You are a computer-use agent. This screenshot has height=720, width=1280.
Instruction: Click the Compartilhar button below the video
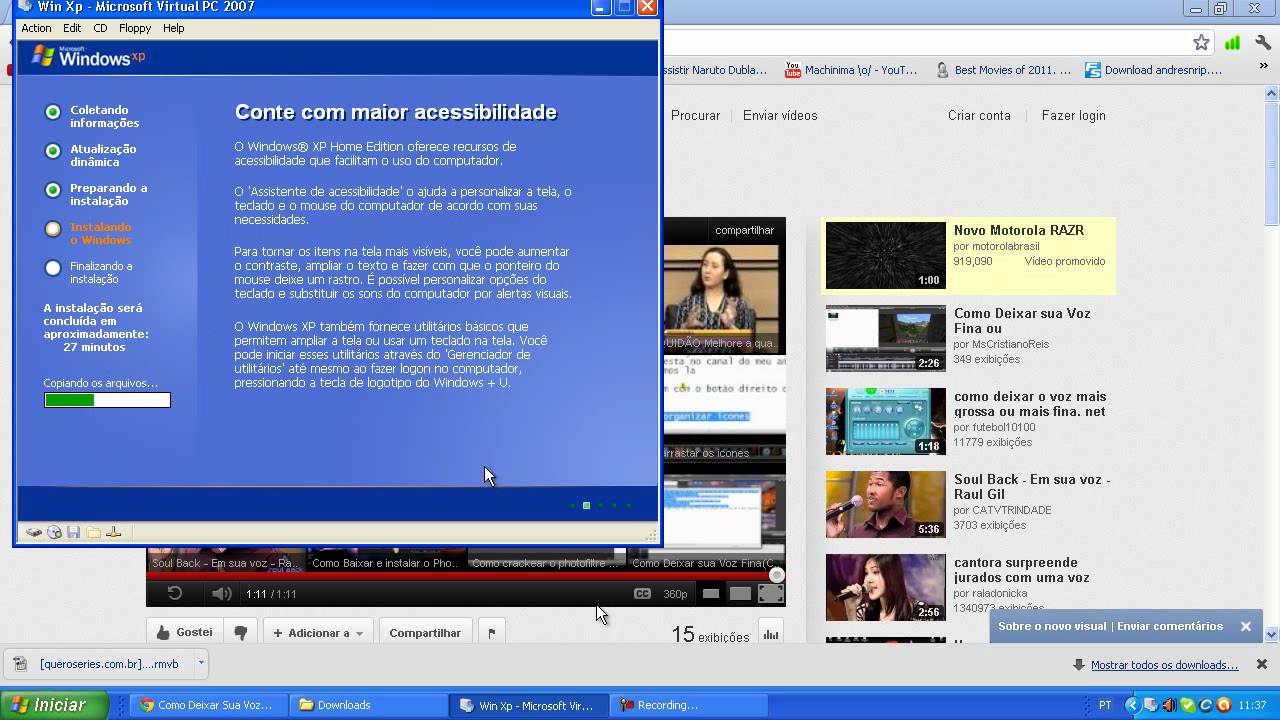point(425,633)
